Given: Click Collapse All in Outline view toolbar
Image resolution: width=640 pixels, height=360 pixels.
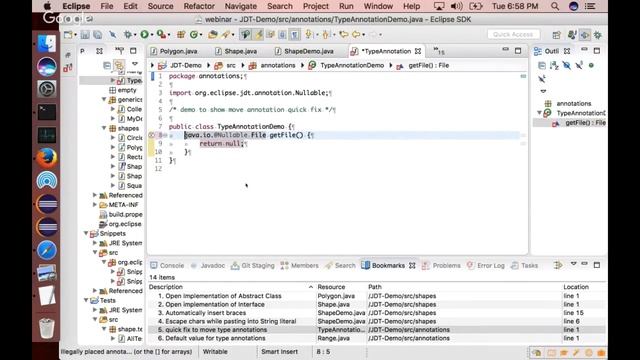Looking at the screenshot, I should pyautogui.click(x=542, y=65).
